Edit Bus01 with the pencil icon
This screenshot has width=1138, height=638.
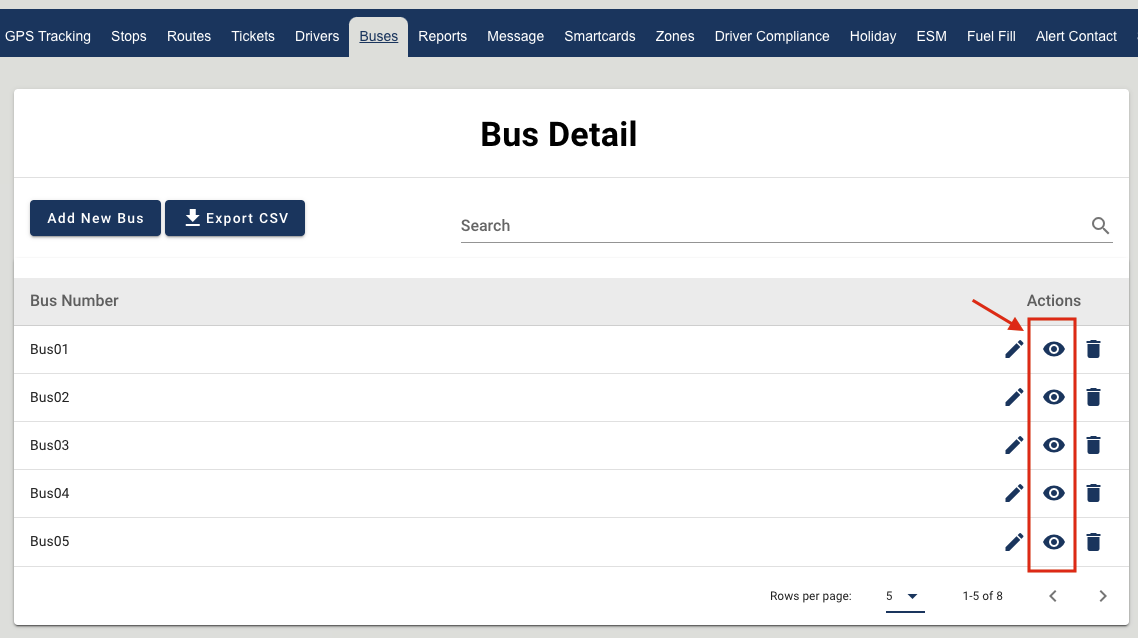click(1014, 349)
